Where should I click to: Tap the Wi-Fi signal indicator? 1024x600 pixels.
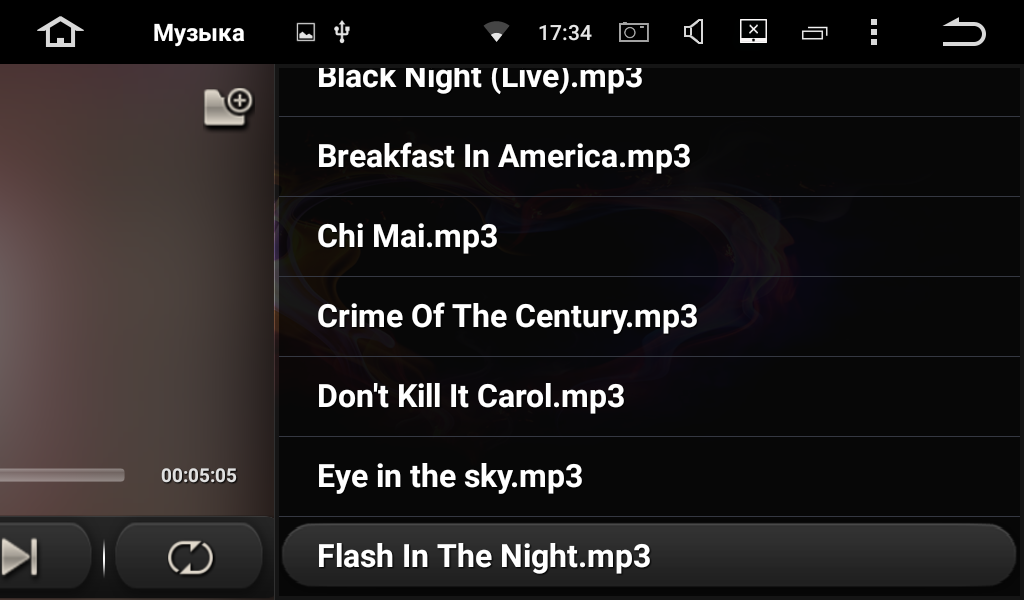496,31
